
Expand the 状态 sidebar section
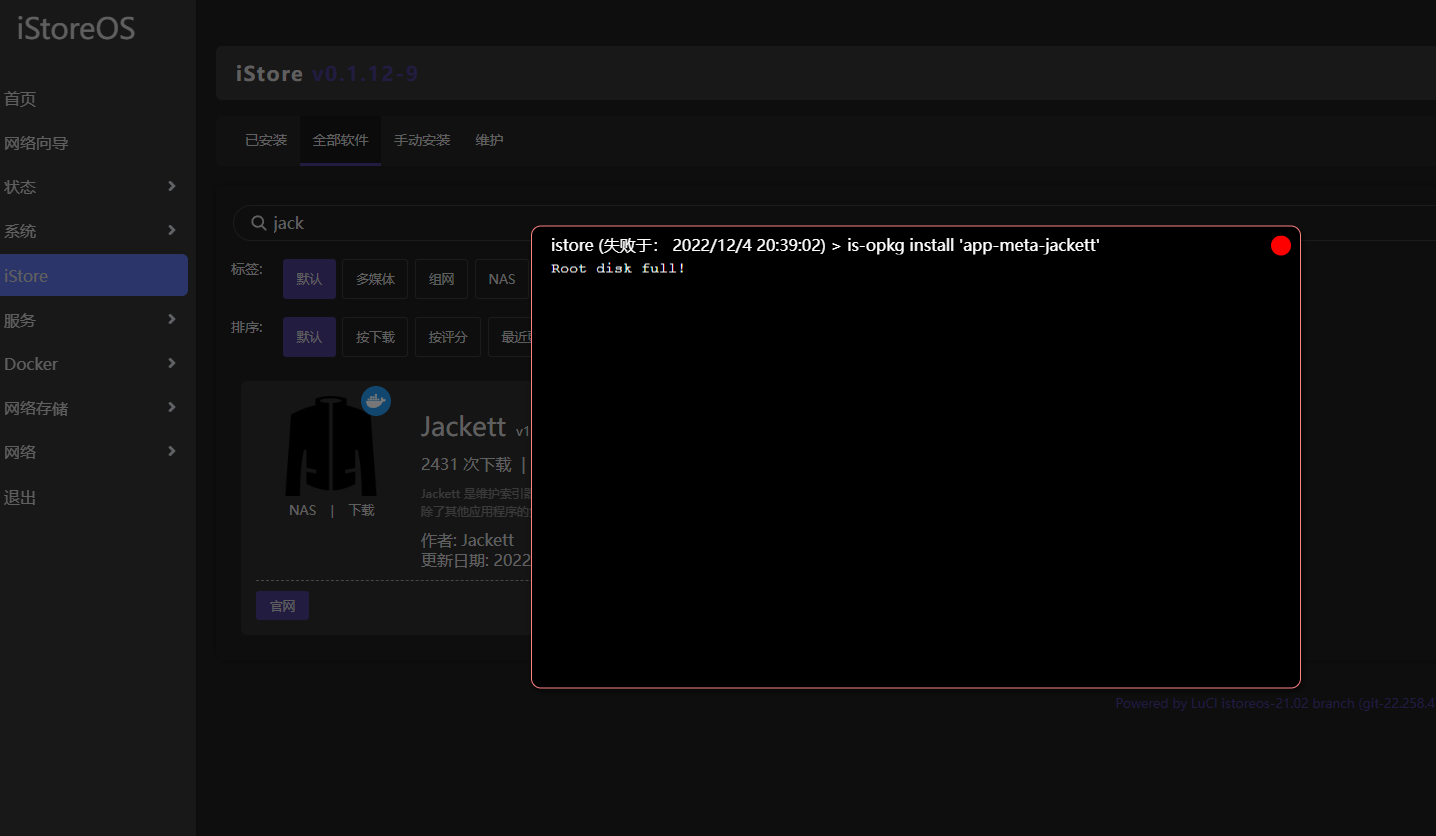[x=94, y=186]
